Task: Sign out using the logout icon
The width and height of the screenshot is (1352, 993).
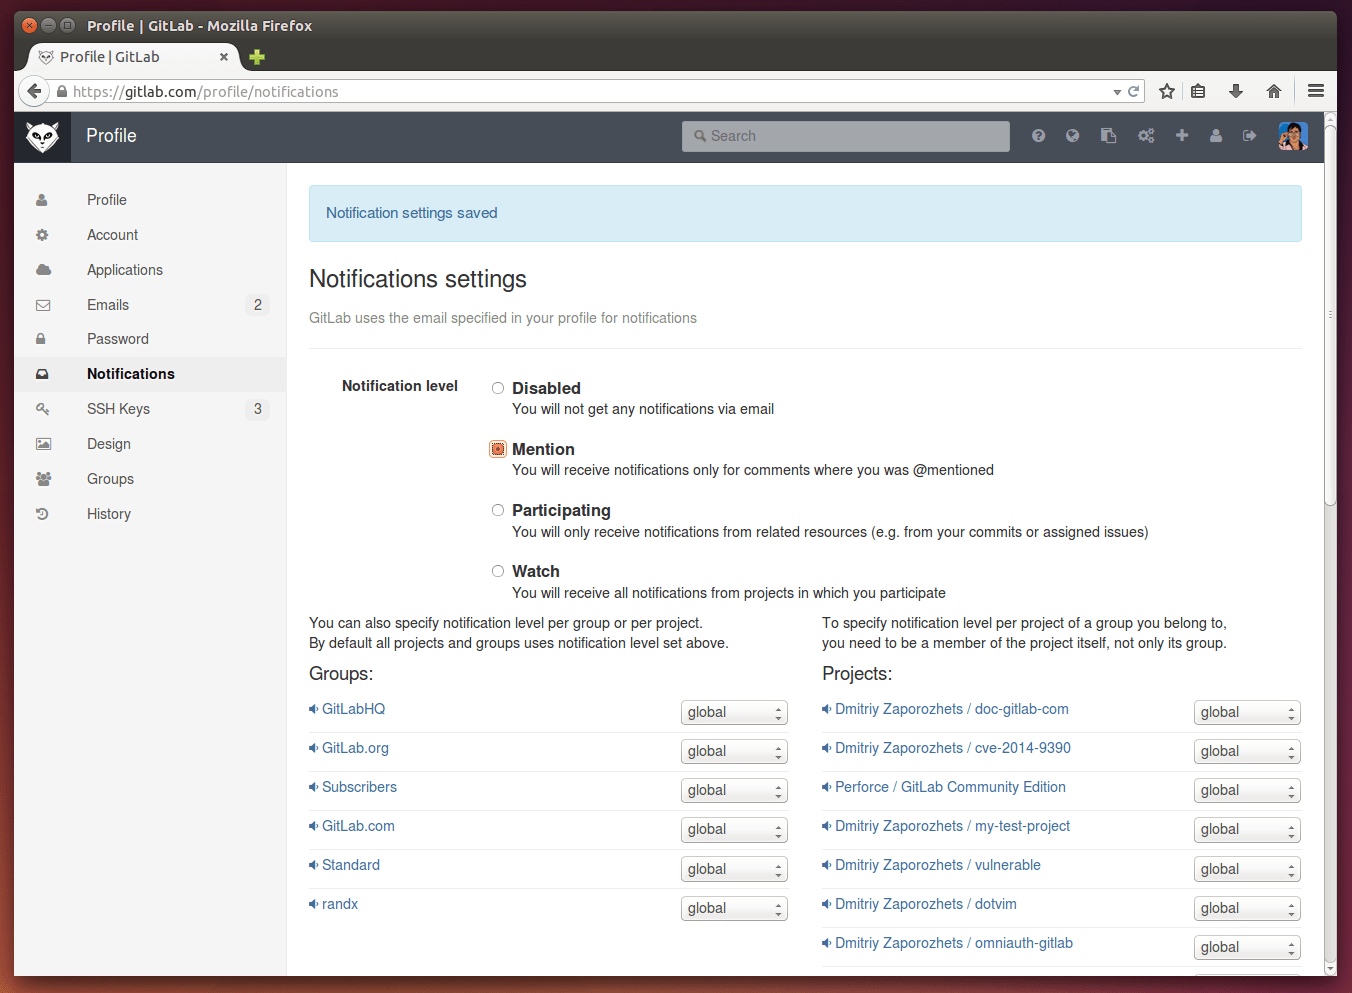Action: pos(1250,135)
